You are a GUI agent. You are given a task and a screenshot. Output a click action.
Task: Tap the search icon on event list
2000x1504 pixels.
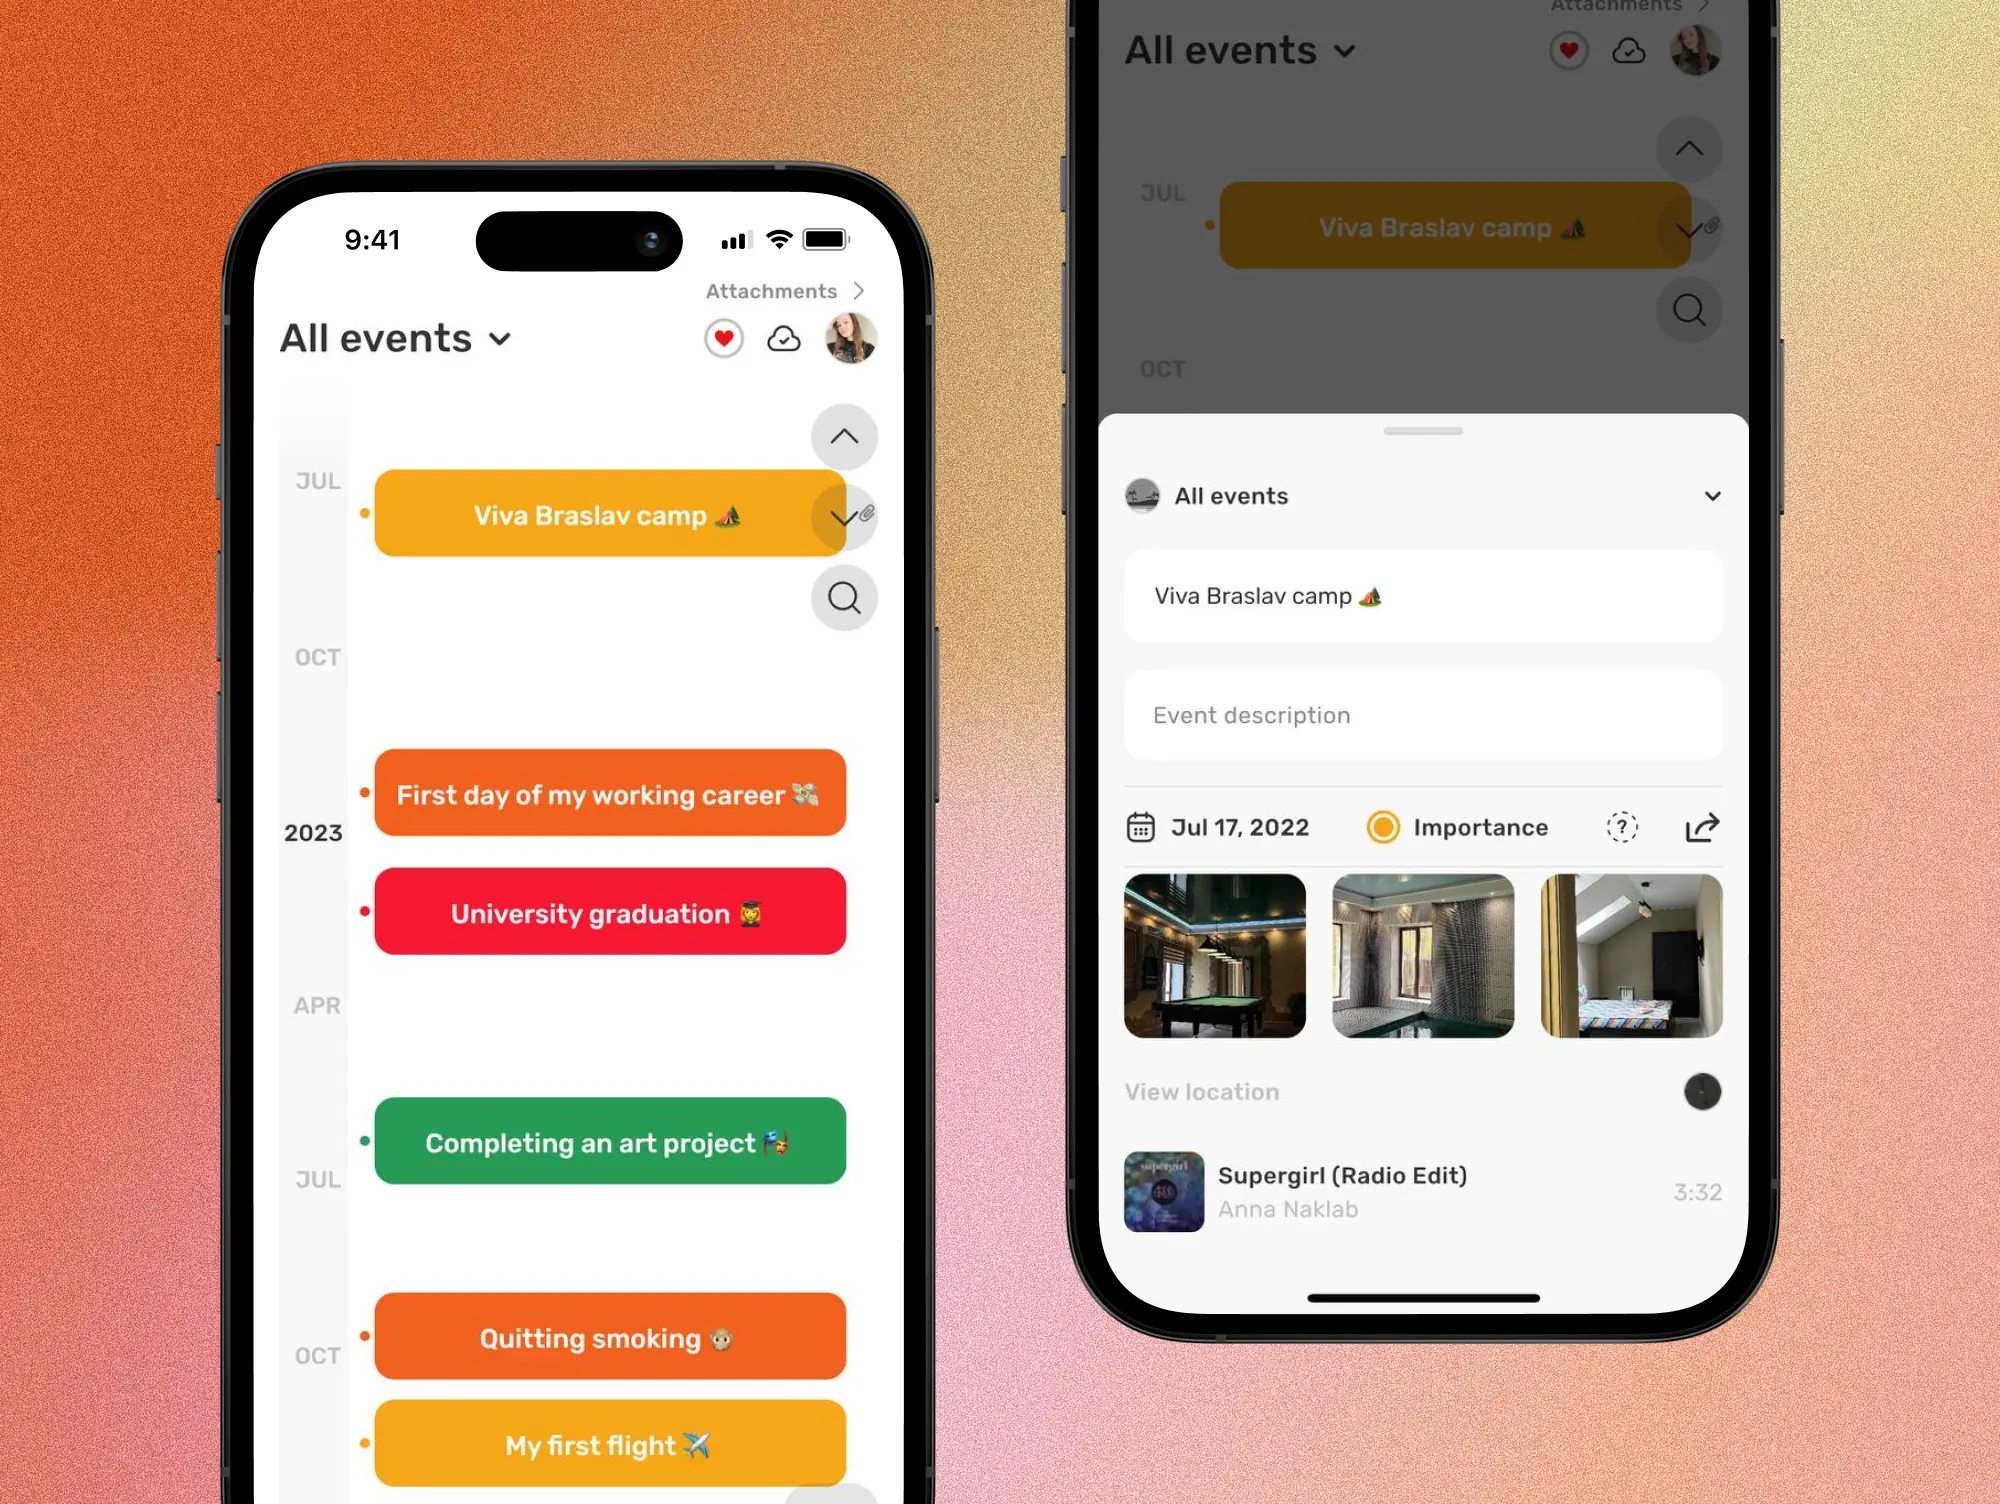(845, 597)
